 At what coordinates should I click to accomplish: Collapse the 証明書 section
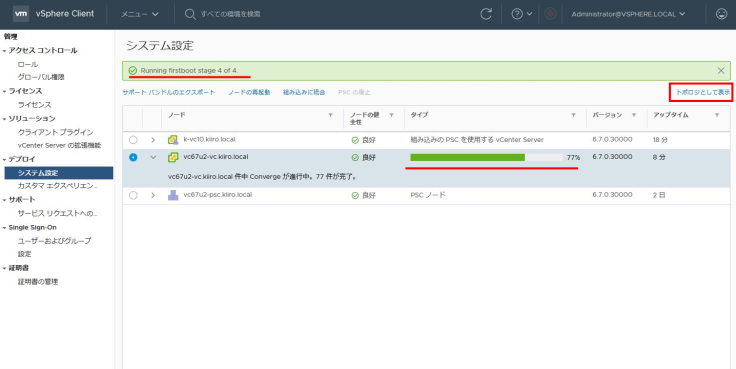point(4,268)
